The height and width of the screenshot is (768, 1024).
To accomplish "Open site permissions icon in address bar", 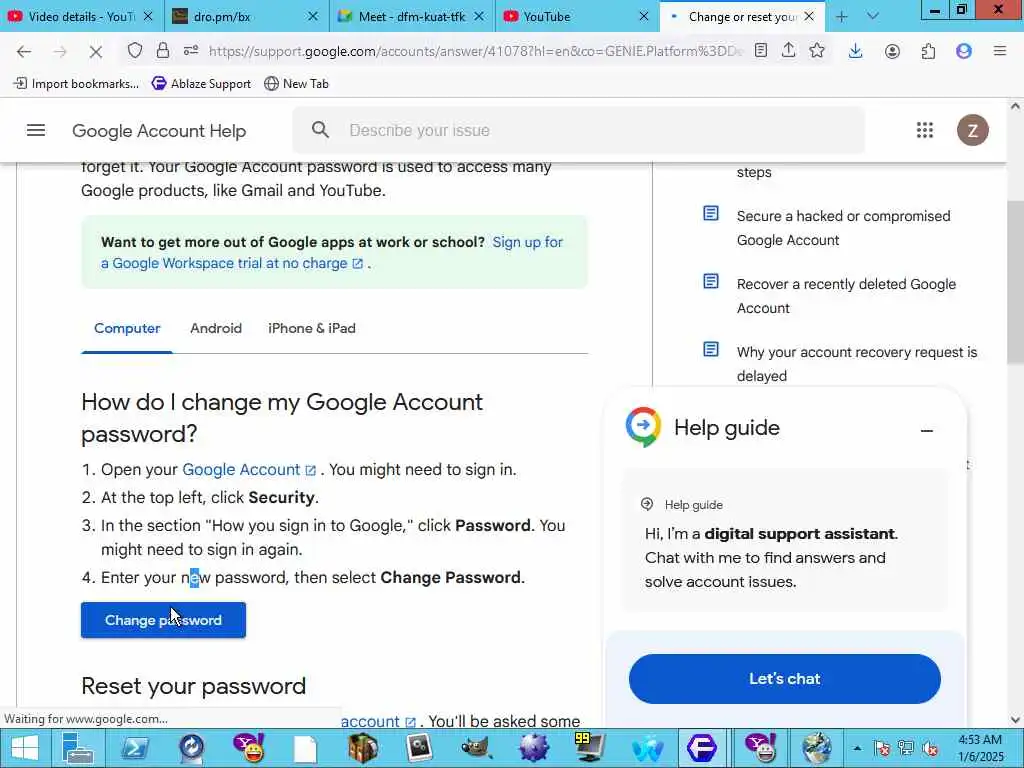I will [191, 50].
